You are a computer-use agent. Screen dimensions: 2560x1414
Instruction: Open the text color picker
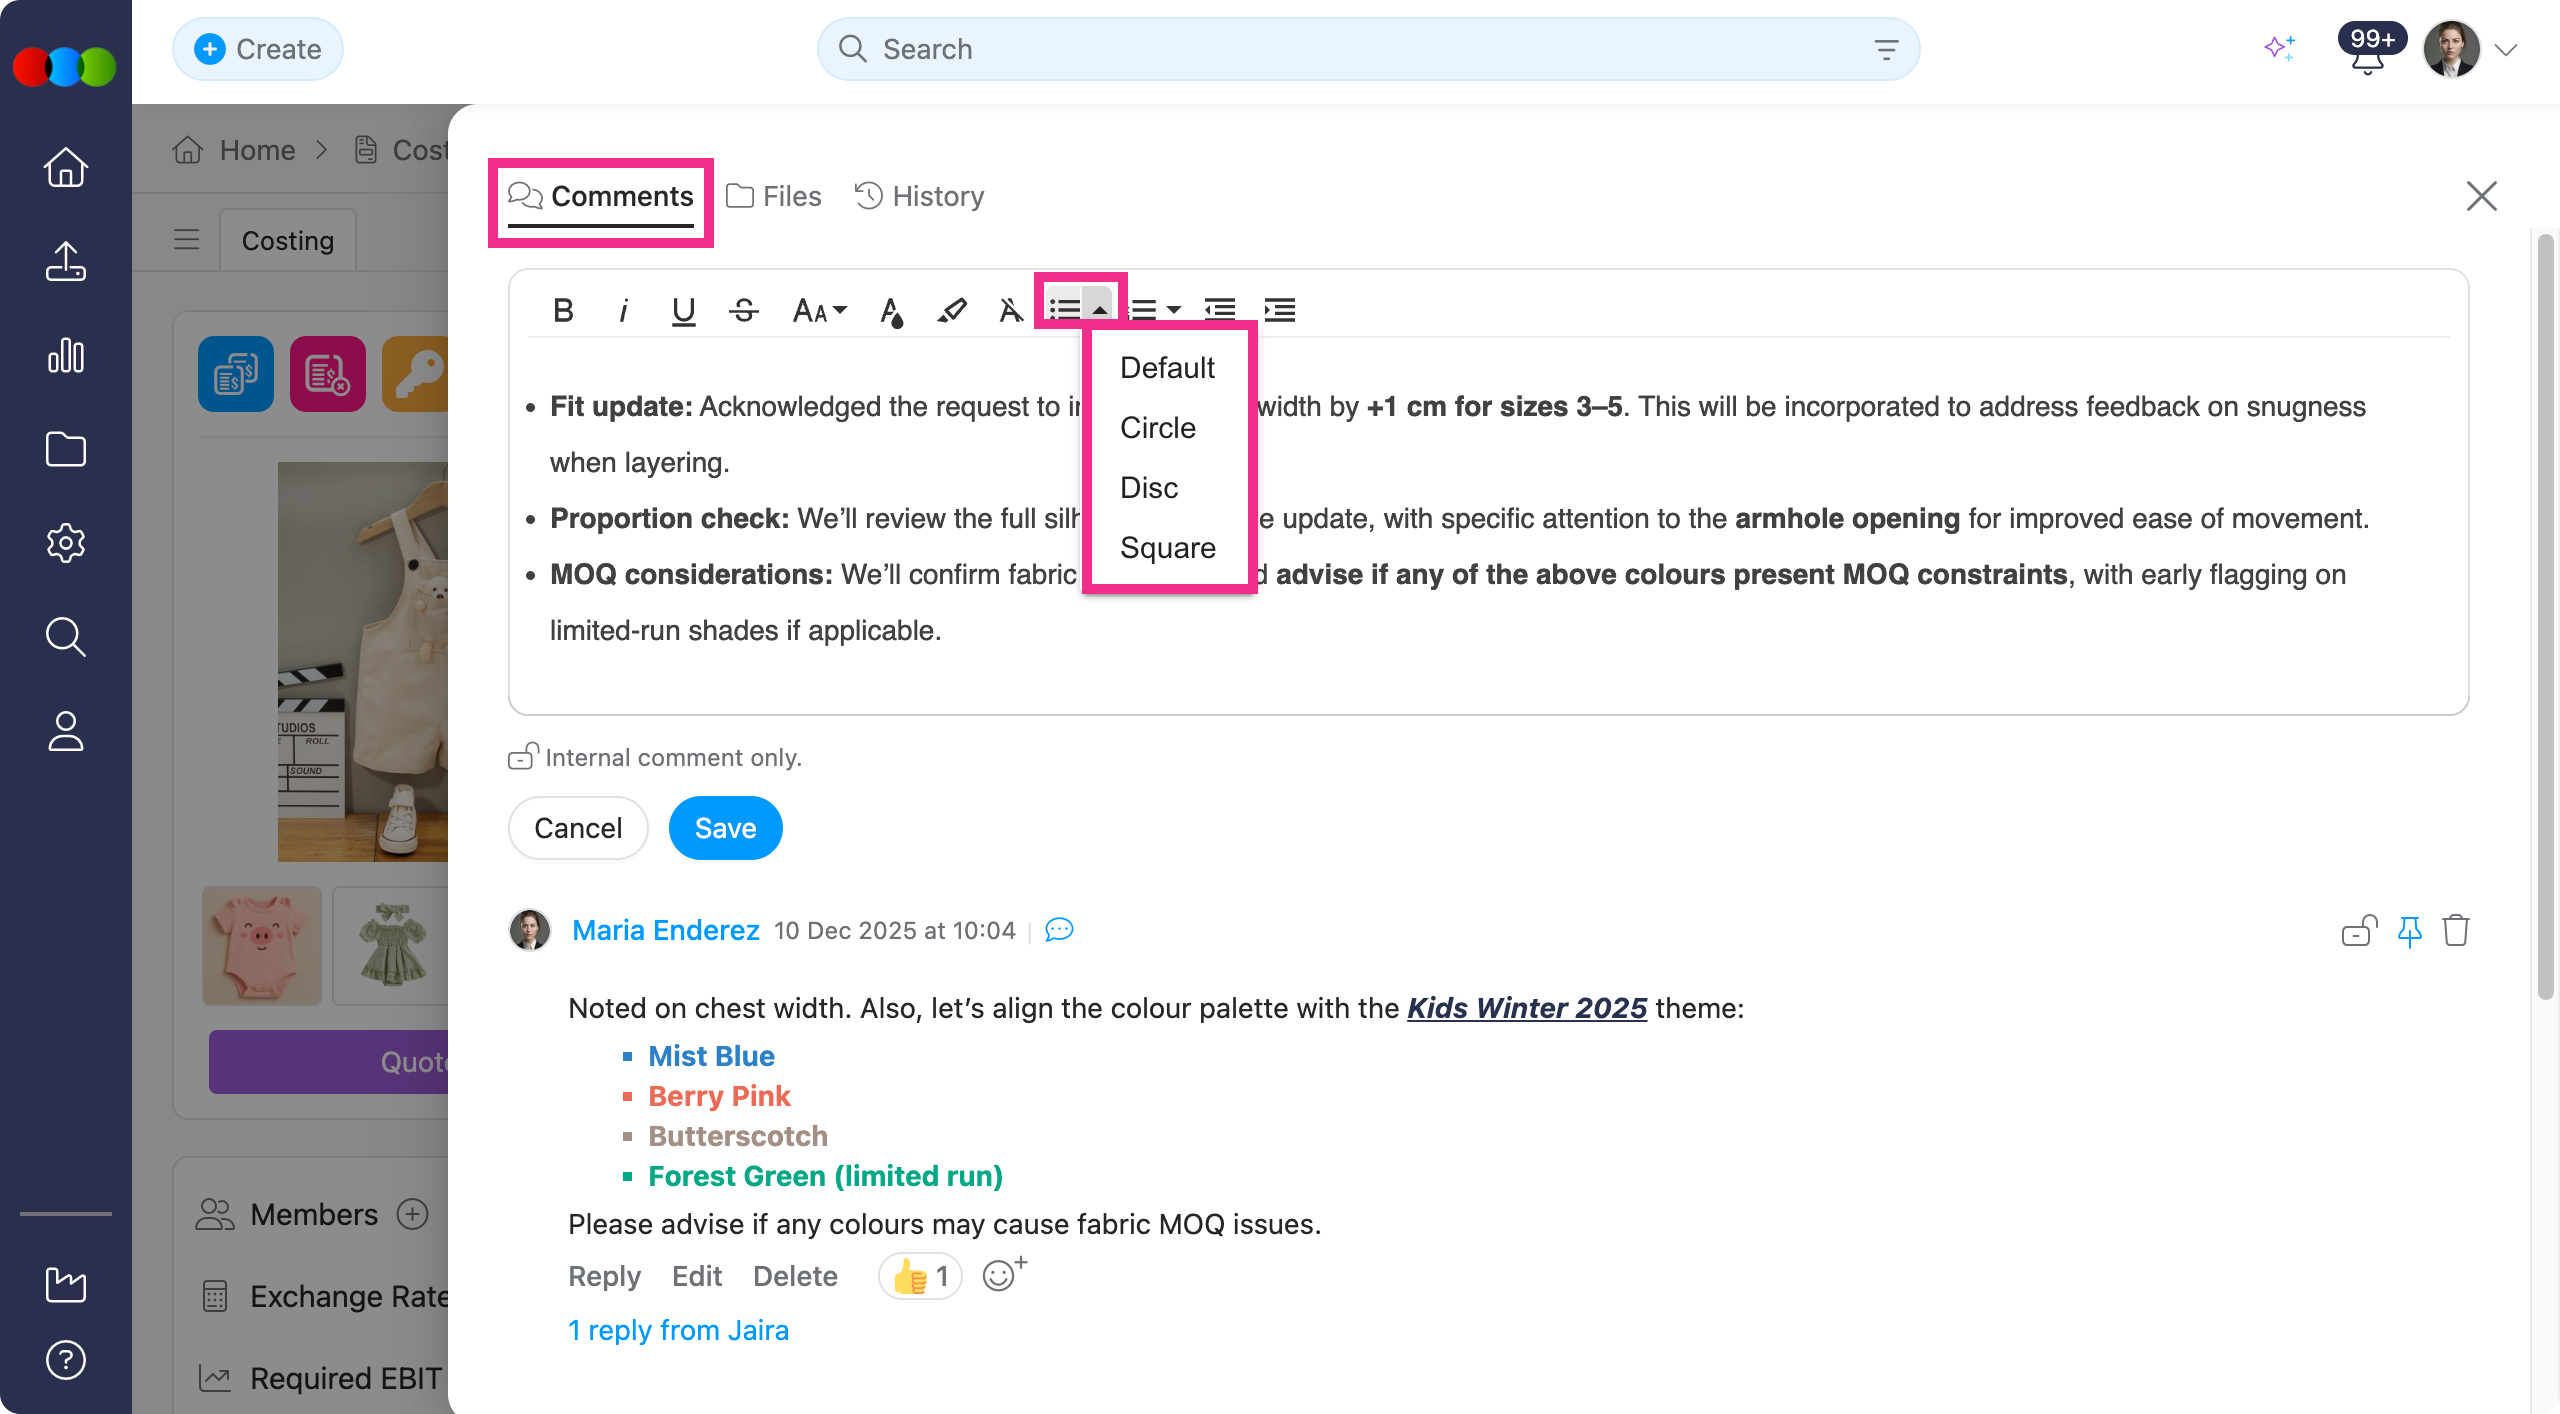[x=891, y=311]
